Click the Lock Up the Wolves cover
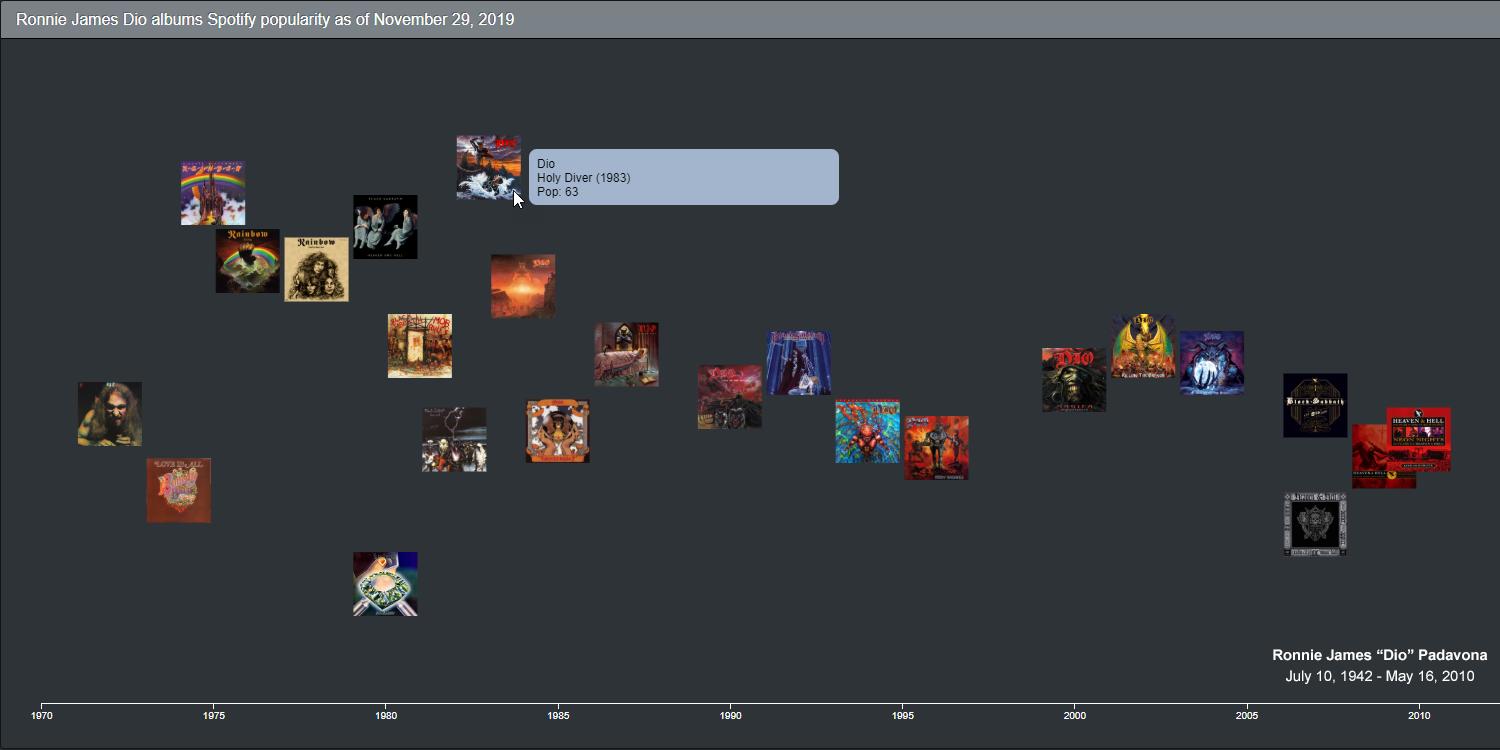 [x=730, y=397]
